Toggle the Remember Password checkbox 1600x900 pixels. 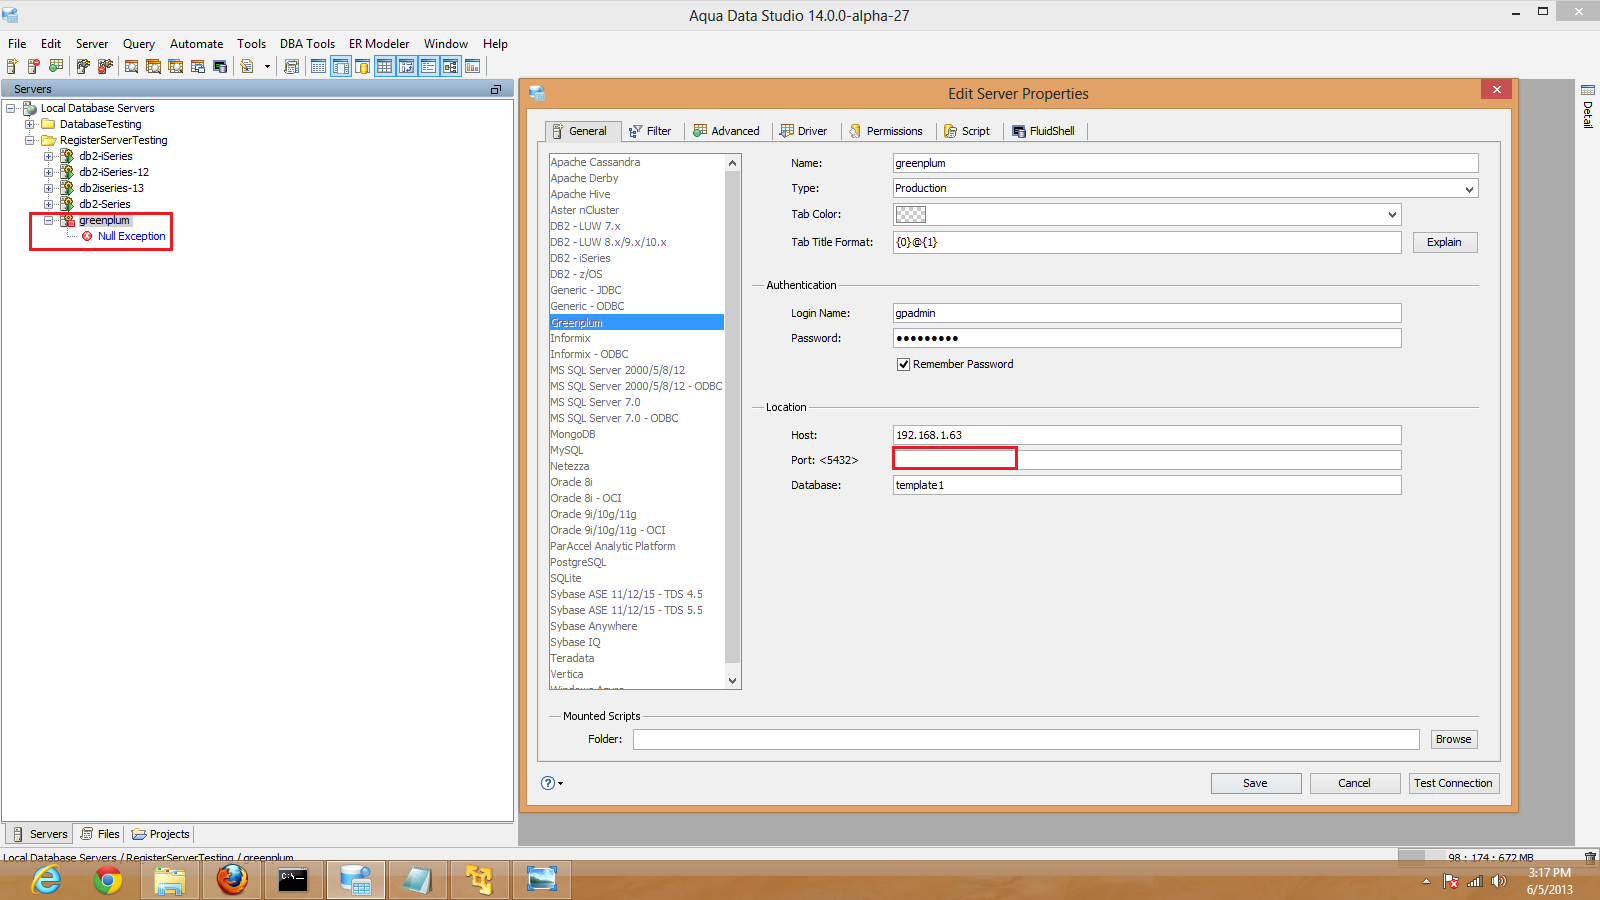click(x=903, y=364)
